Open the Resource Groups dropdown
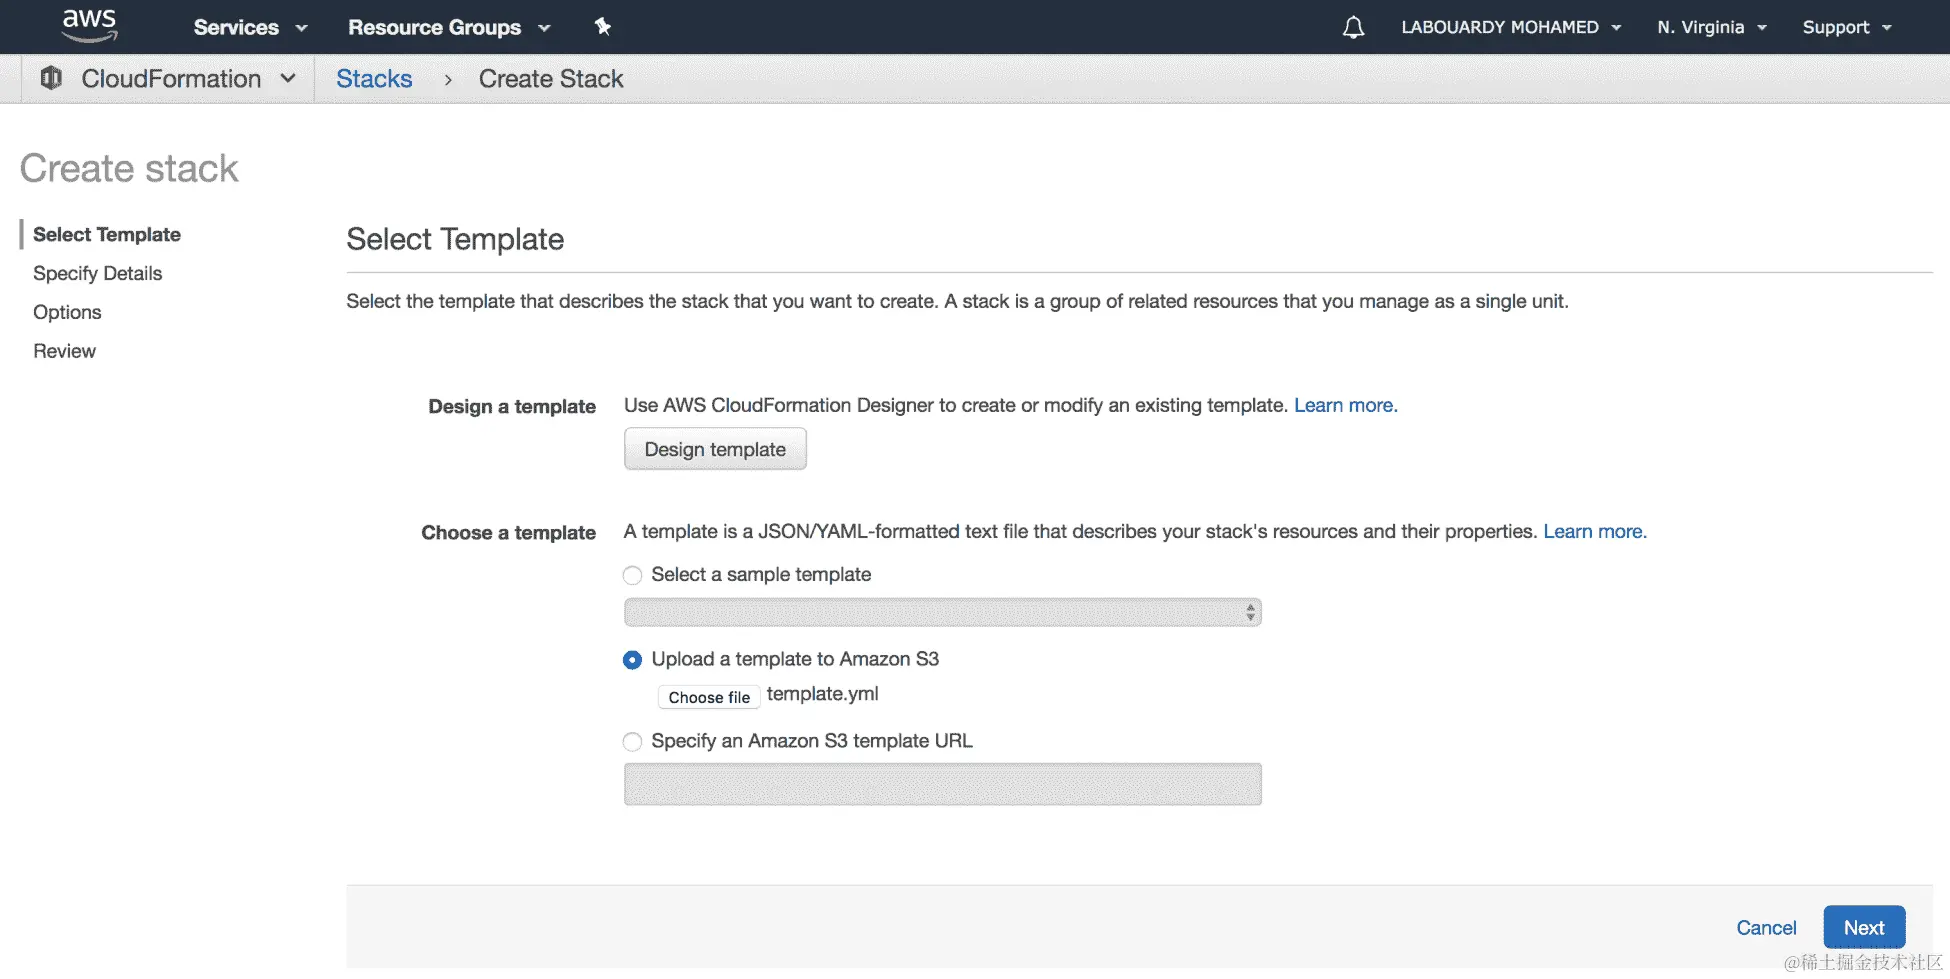The height and width of the screenshot is (979, 1950). (448, 27)
